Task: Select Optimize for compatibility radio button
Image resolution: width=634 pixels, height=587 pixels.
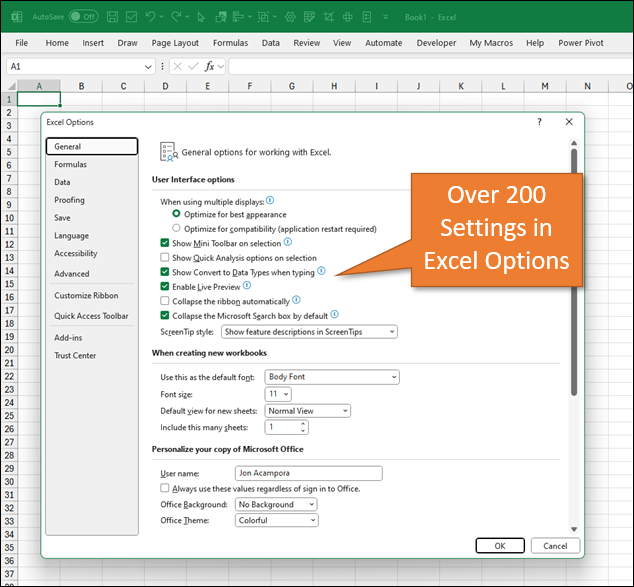Action: coord(177,228)
